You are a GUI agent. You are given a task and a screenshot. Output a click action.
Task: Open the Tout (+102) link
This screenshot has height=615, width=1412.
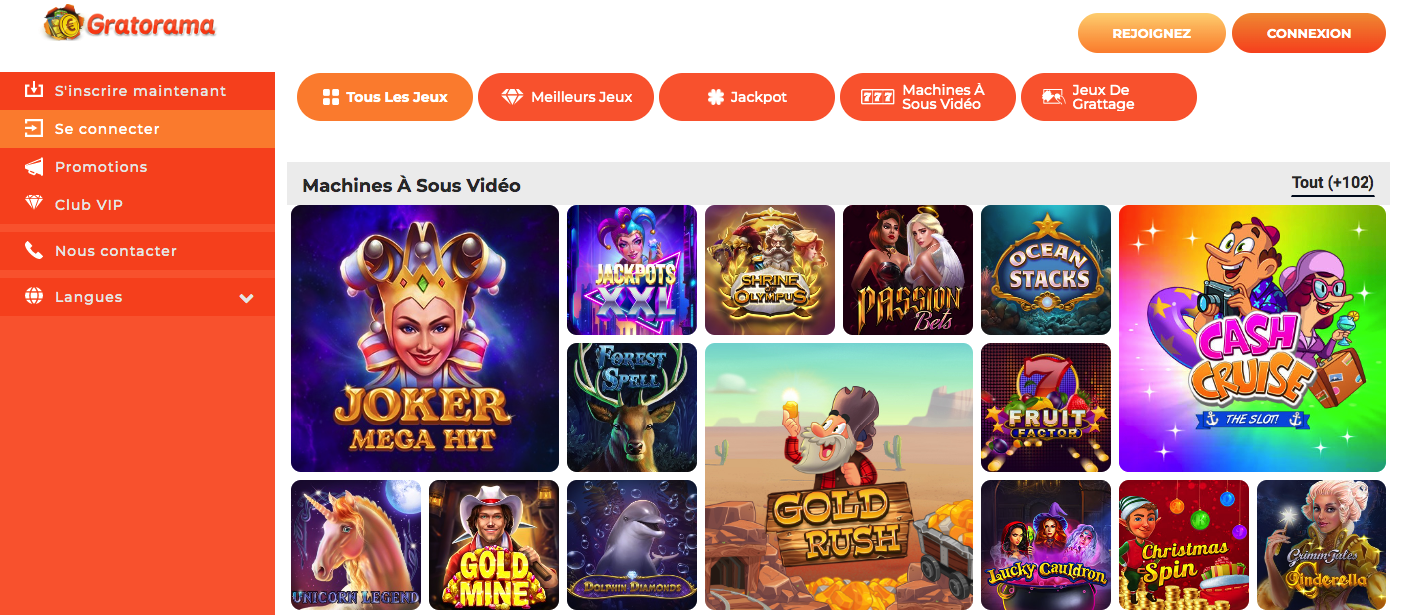coord(1333,183)
